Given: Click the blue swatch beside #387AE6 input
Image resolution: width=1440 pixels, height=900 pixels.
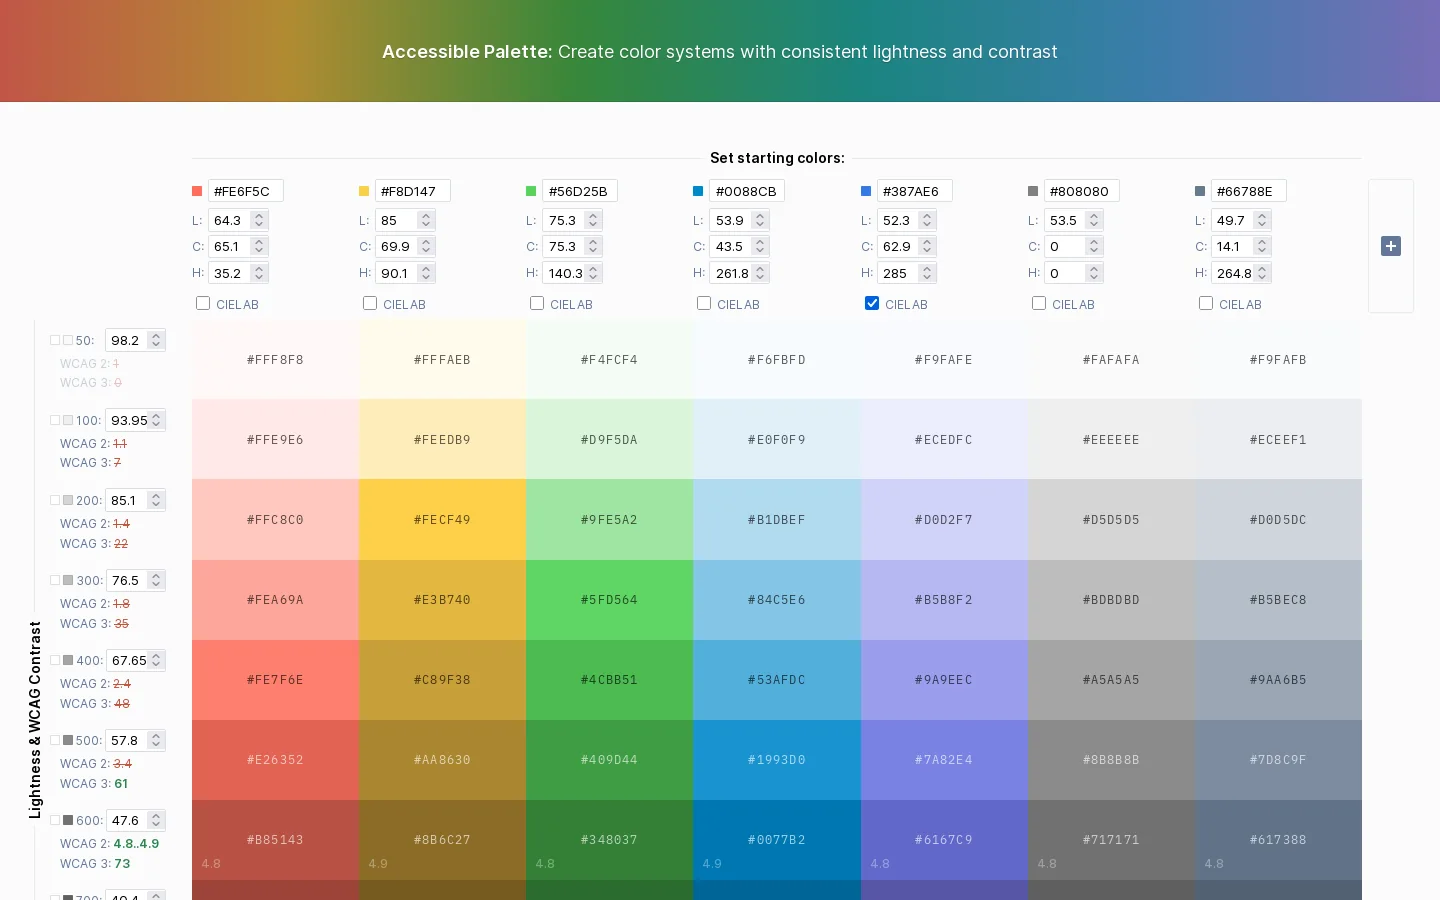Looking at the screenshot, I should point(866,191).
